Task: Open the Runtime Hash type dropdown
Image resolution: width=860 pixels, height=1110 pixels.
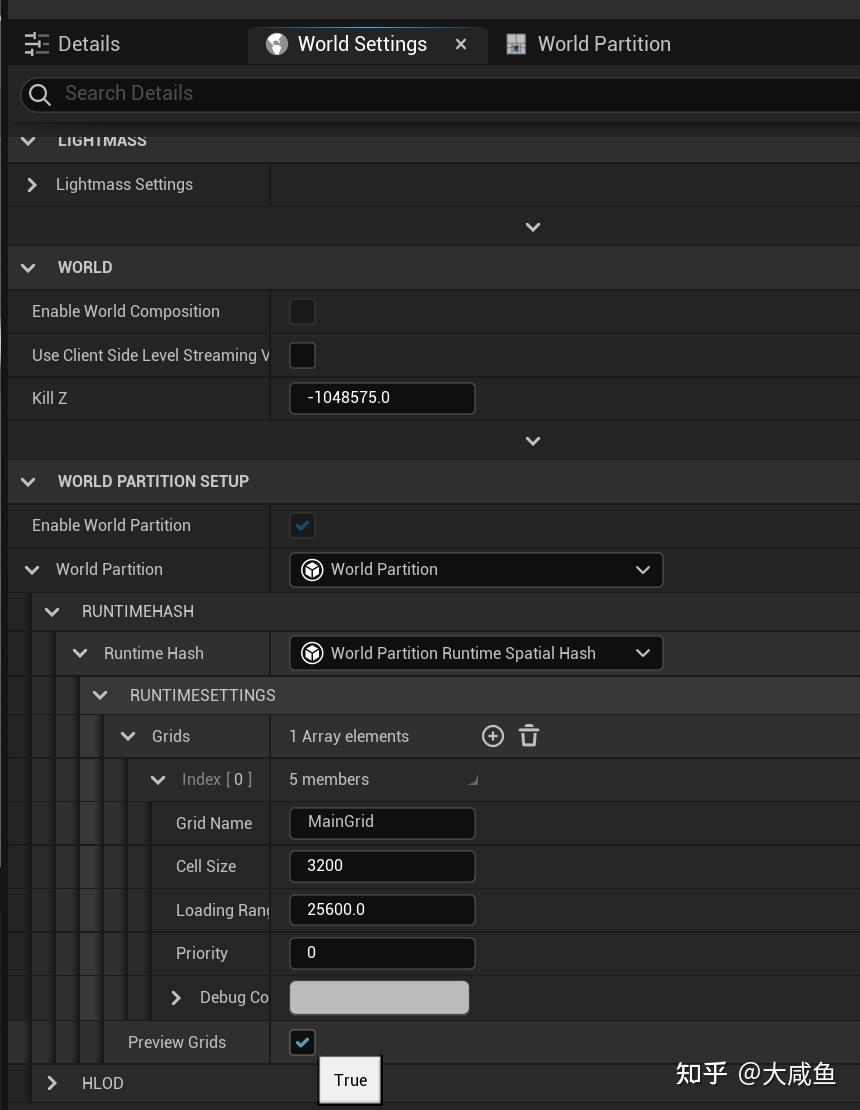Action: click(x=642, y=654)
